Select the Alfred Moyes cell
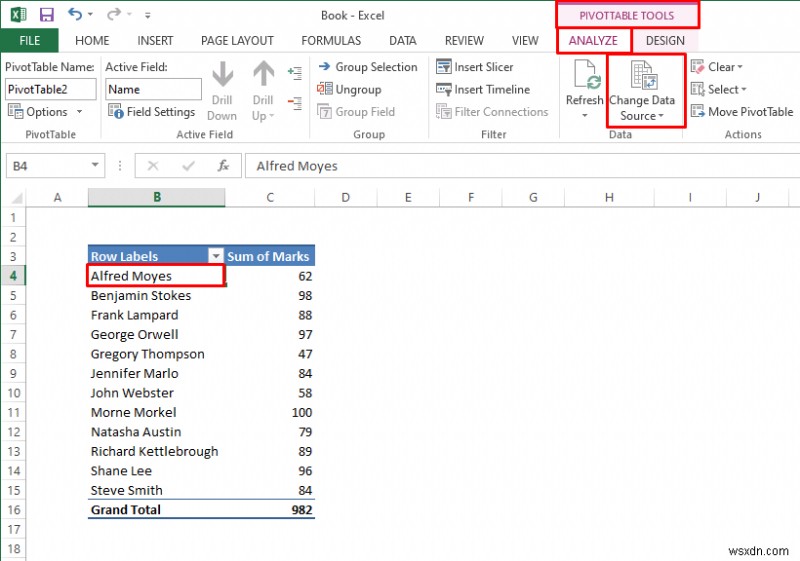The height and width of the screenshot is (561, 800). click(156, 276)
